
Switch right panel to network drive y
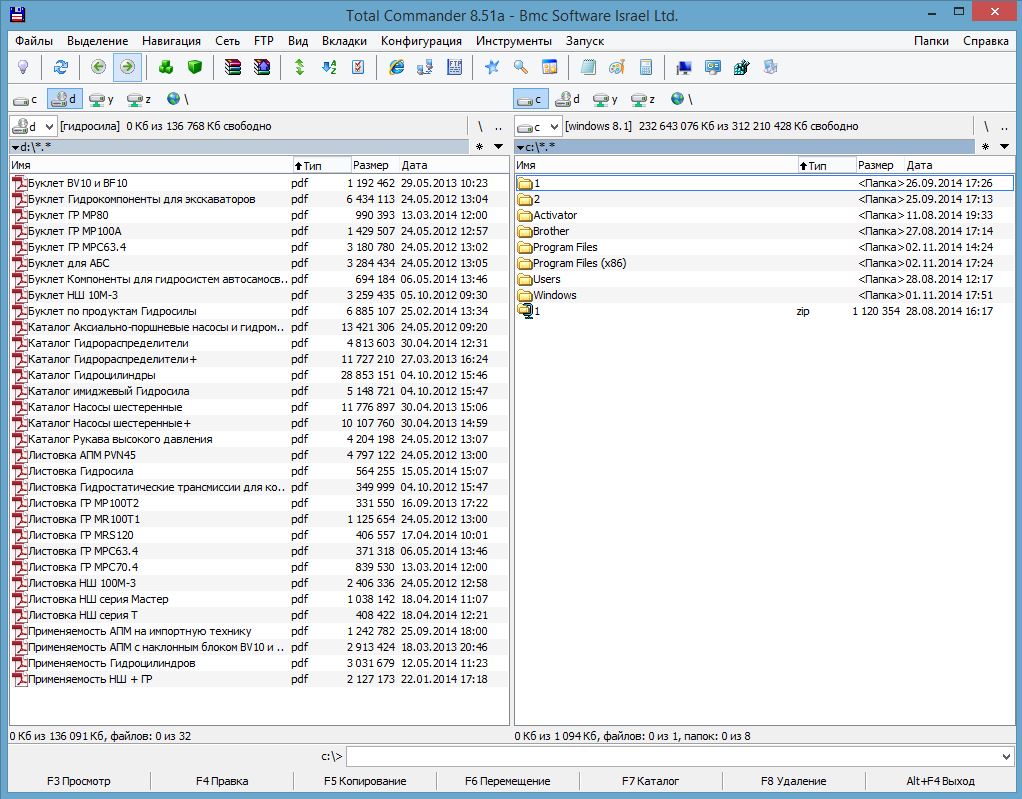pyautogui.click(x=606, y=99)
